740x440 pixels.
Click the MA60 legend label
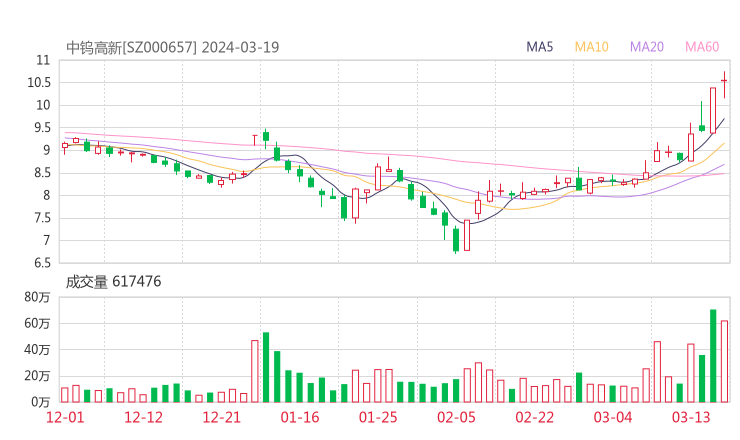click(702, 47)
